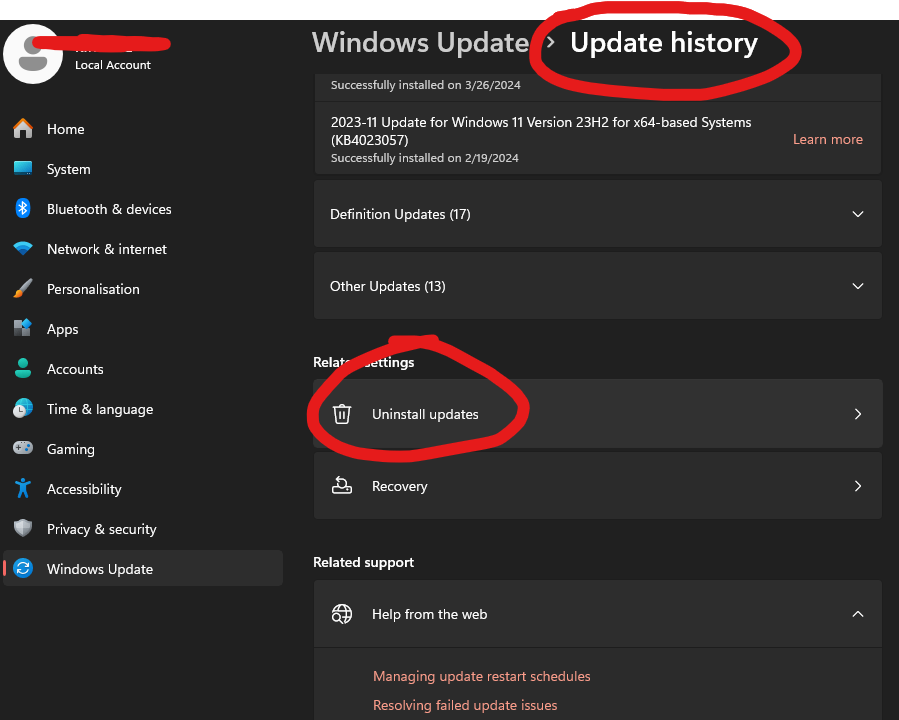The image size is (899, 720).
Task: Click the Home house icon
Action: pyautogui.click(x=23, y=128)
